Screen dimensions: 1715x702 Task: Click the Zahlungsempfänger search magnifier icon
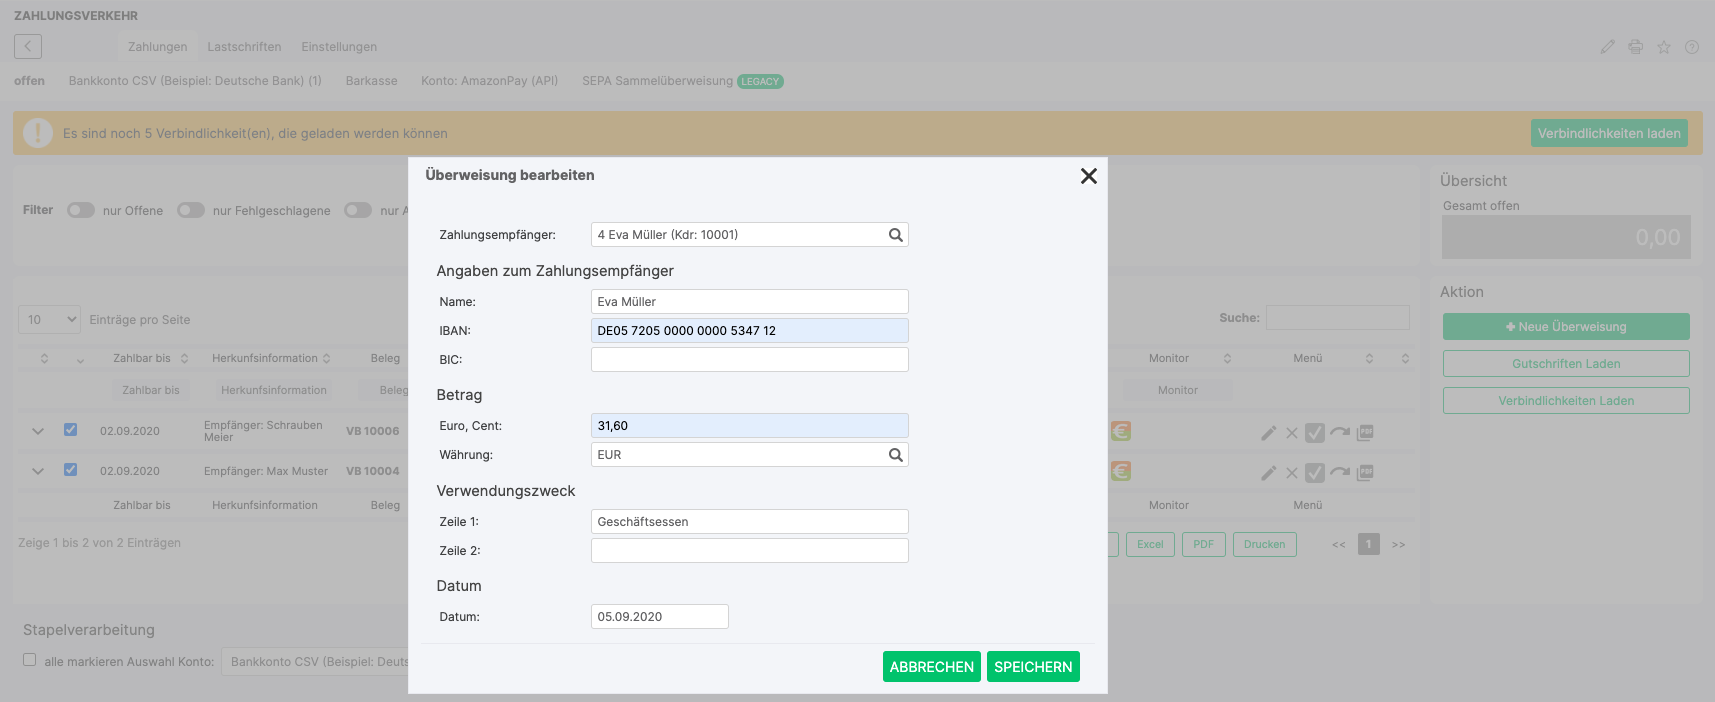[895, 235]
